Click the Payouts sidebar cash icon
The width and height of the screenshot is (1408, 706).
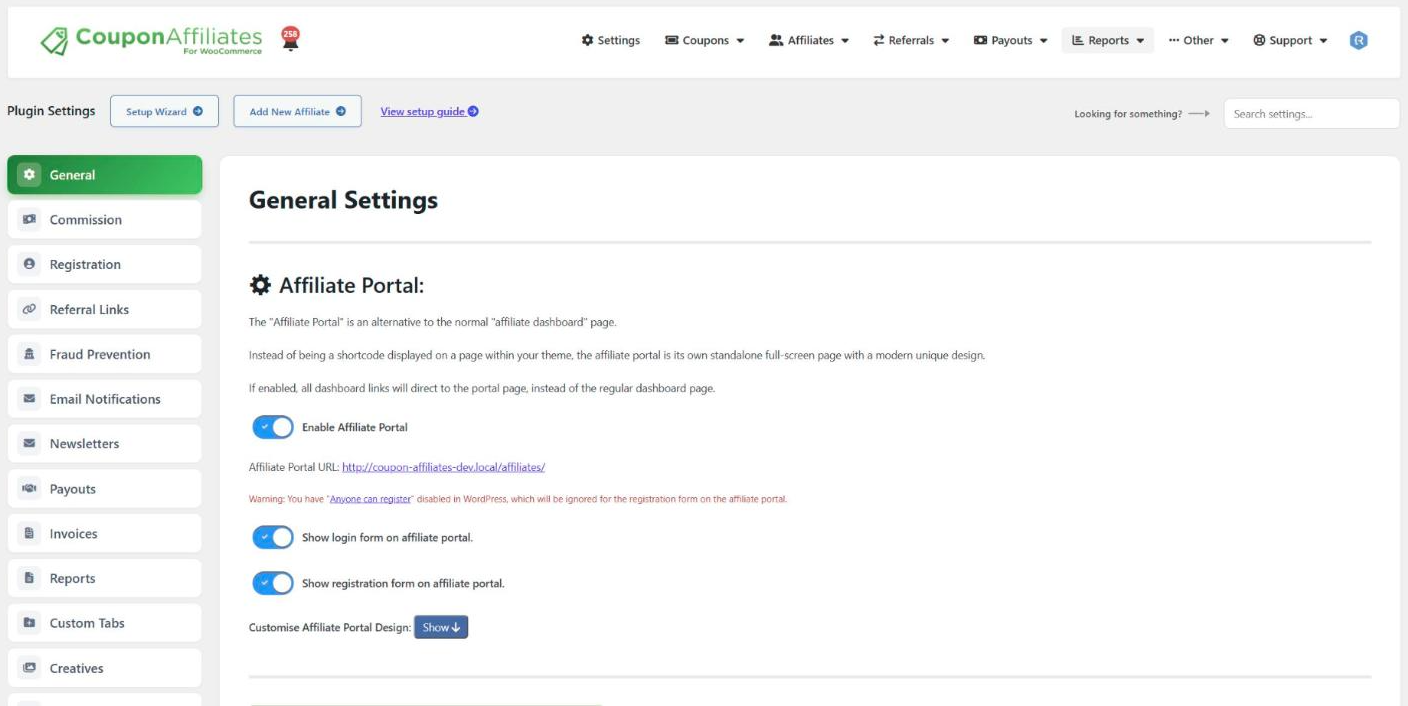[29, 488]
